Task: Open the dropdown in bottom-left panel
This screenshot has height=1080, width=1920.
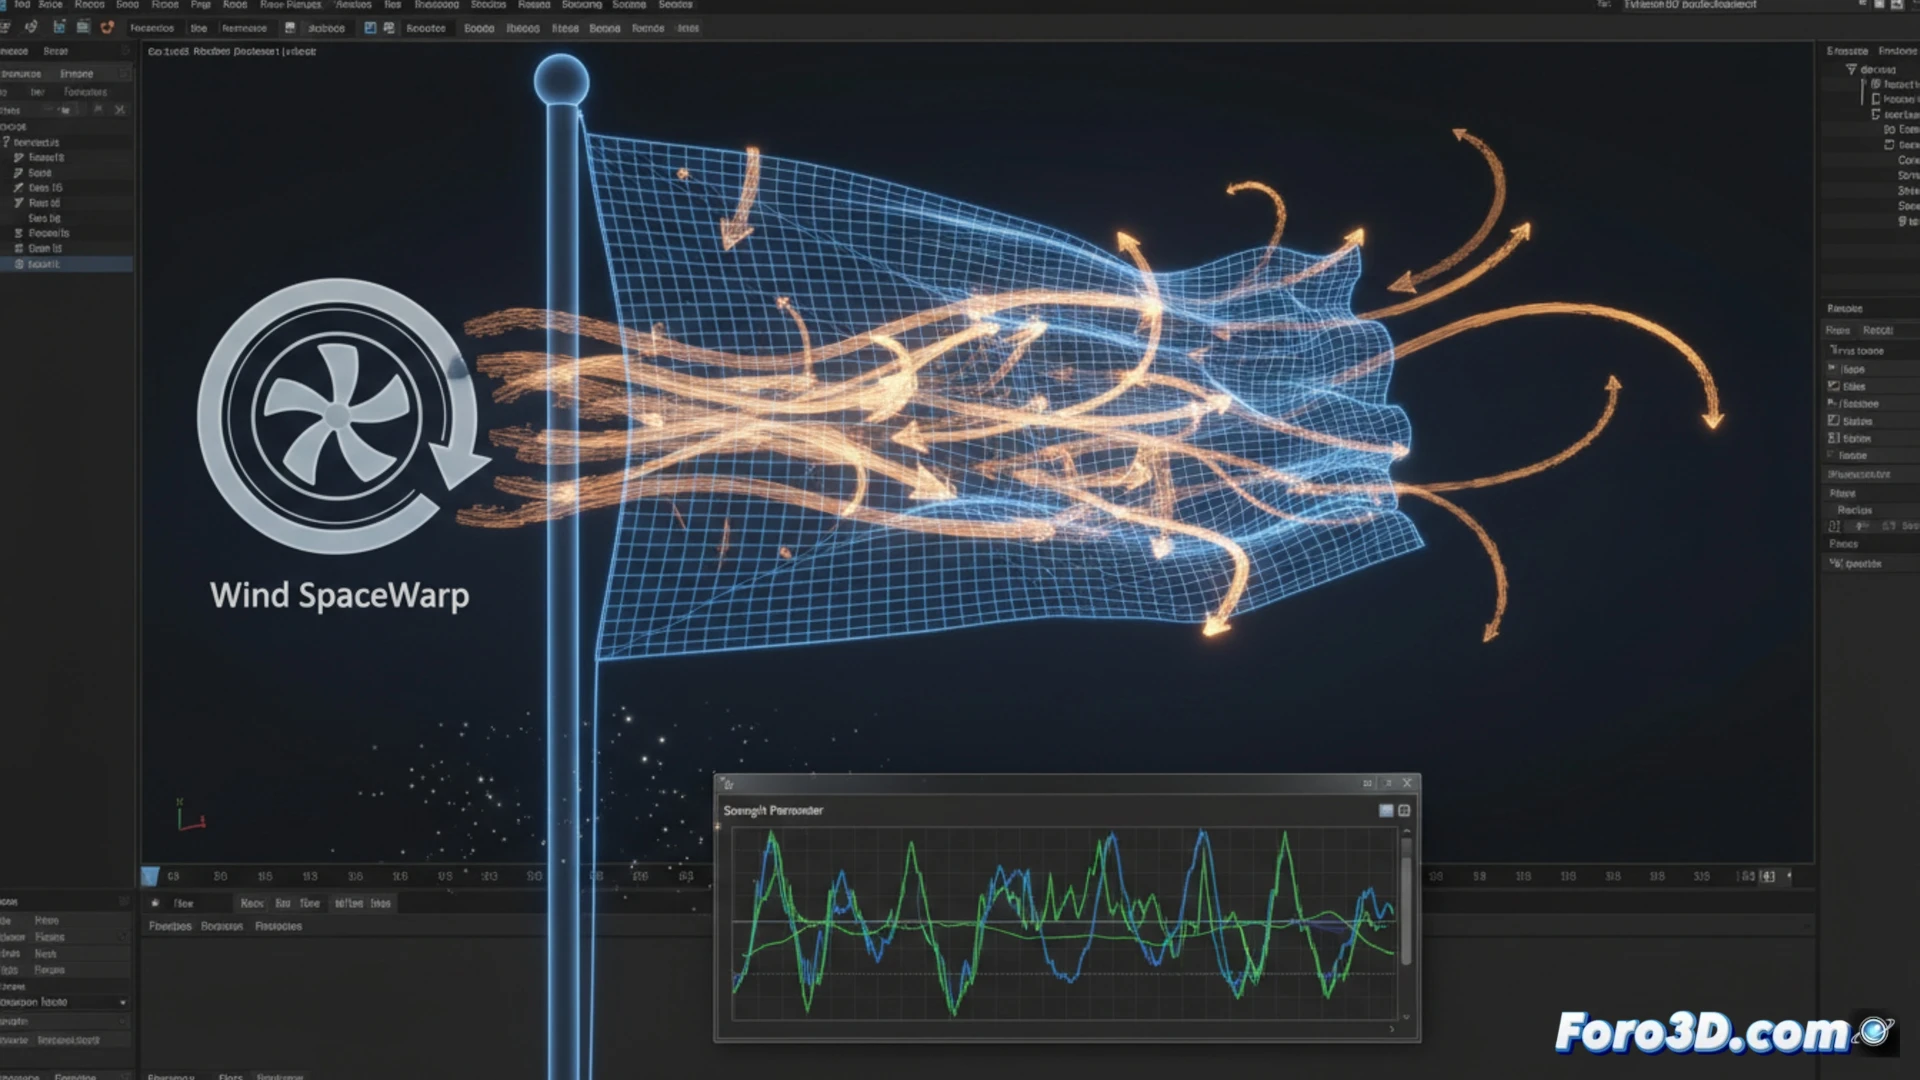Action: click(x=122, y=1002)
